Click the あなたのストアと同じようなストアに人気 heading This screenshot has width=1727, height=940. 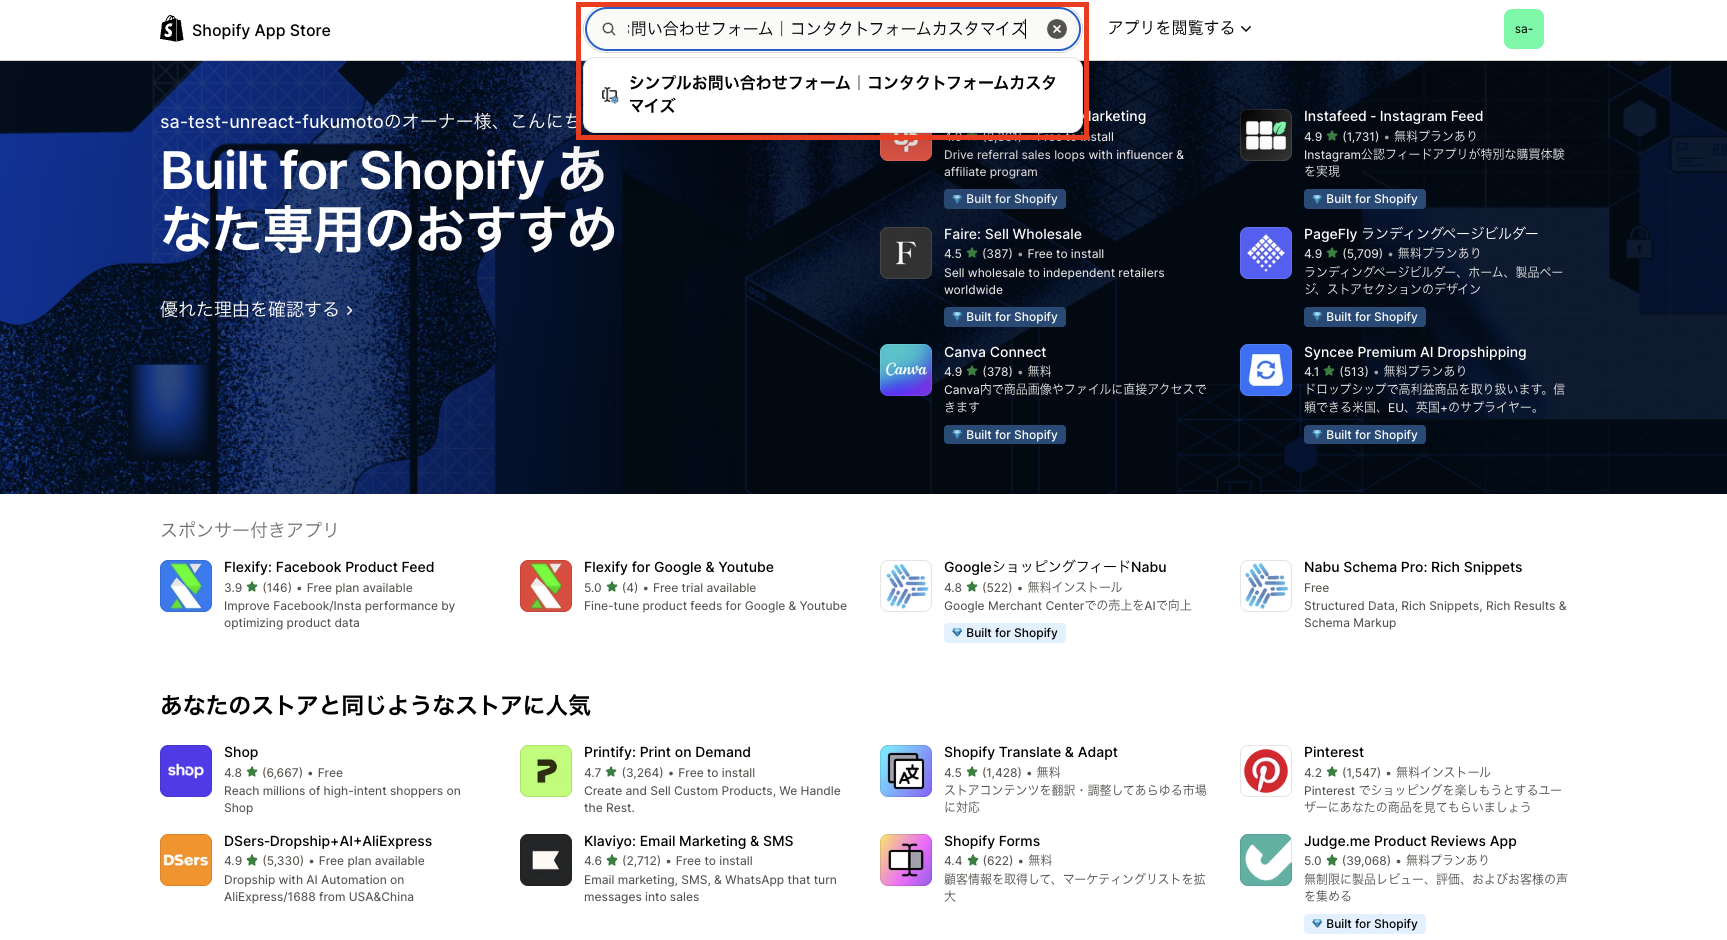point(376,705)
